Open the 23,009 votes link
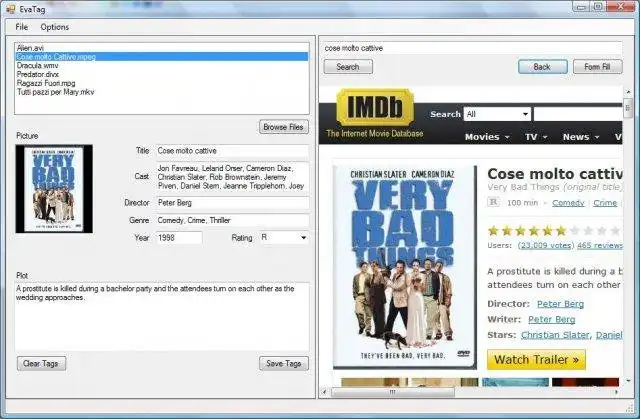Viewport: 640px width, 419px height. point(546,245)
